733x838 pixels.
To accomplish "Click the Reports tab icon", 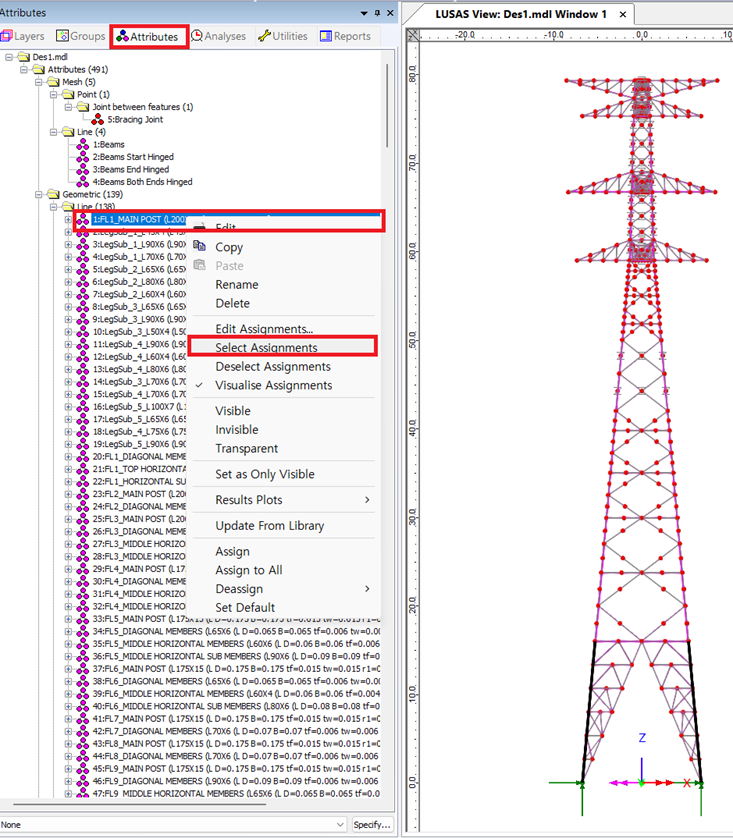I will coord(326,37).
